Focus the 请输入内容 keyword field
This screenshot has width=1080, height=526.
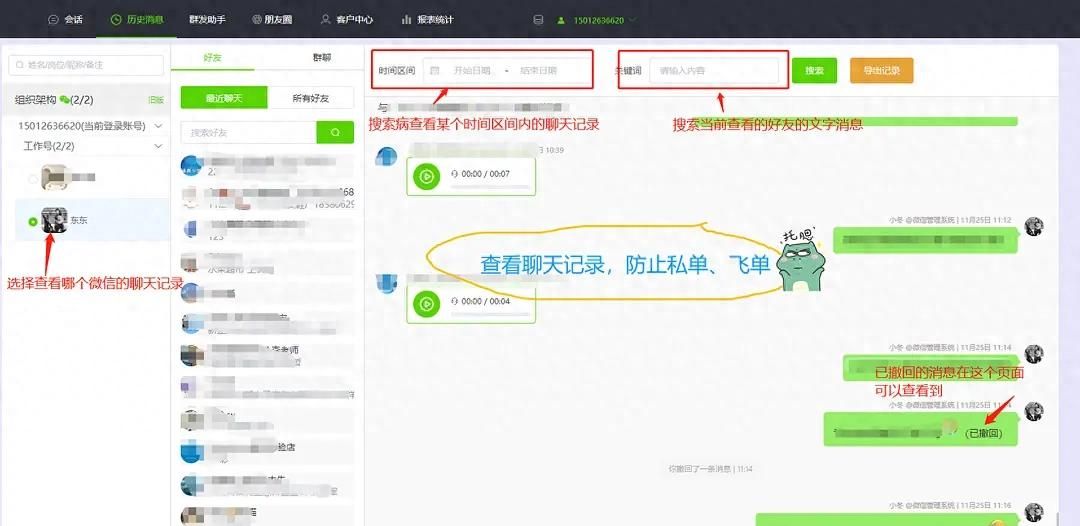point(714,70)
